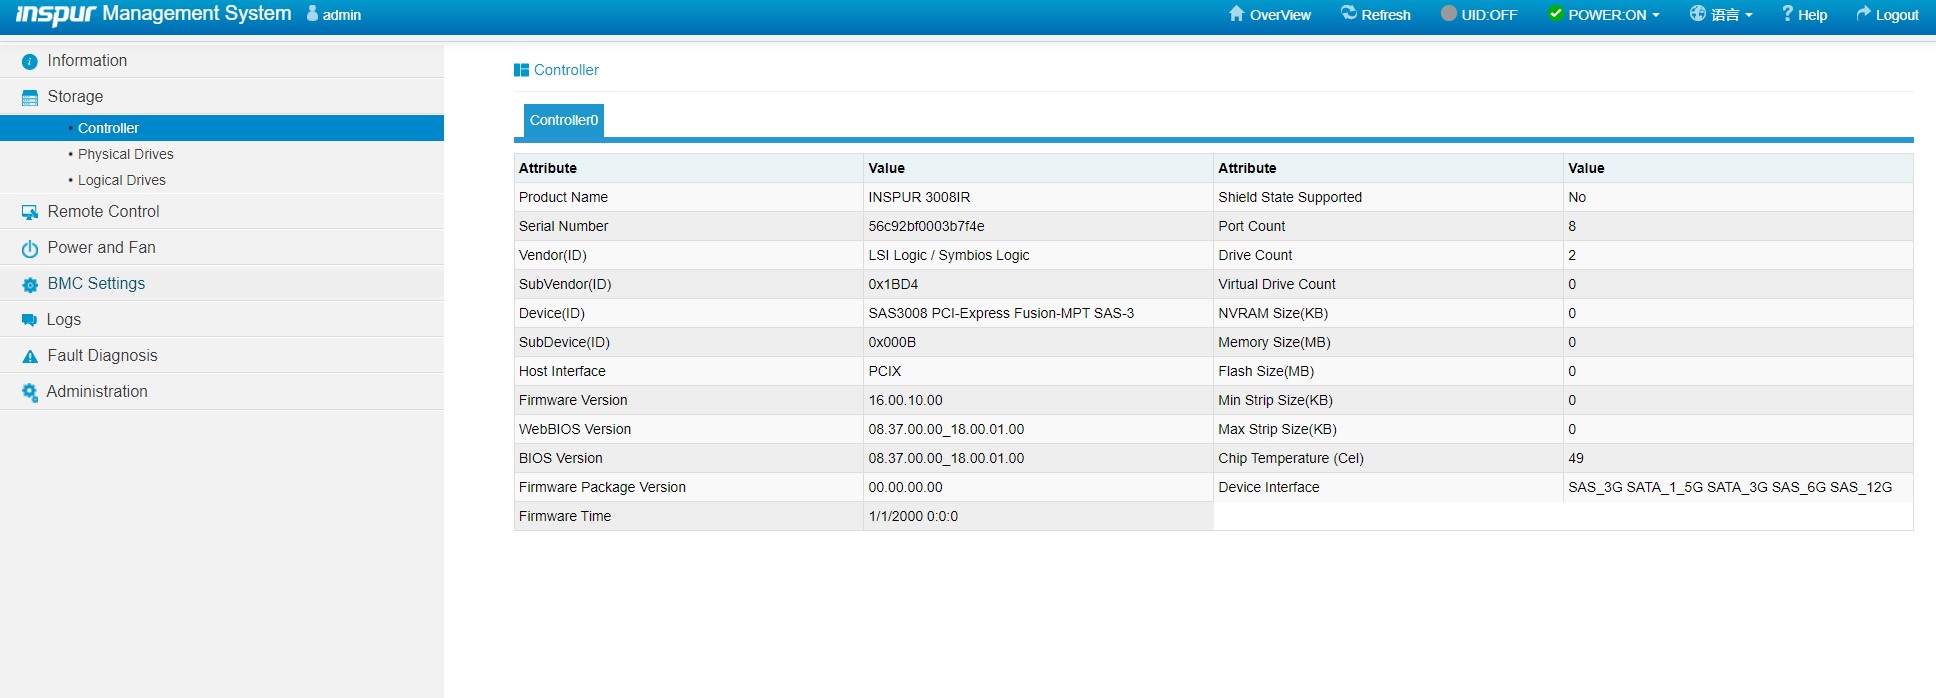Click the Overview home icon
Image resolution: width=1936 pixels, height=698 pixels.
(x=1237, y=14)
